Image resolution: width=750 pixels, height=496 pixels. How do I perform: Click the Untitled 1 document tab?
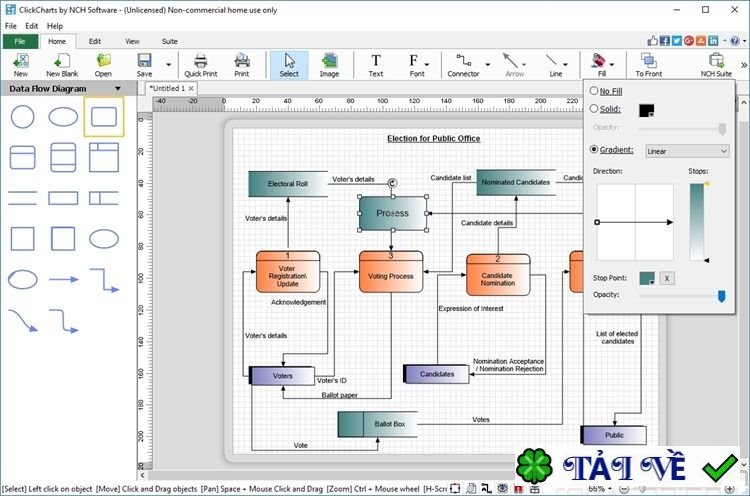point(167,88)
